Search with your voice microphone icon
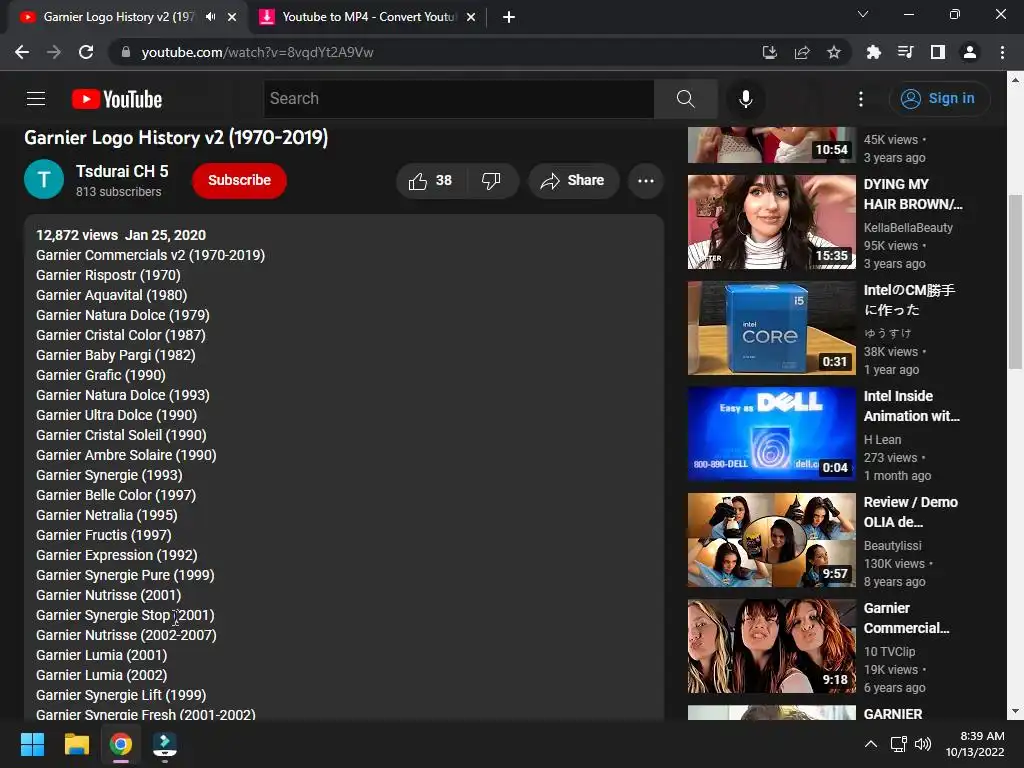The height and width of the screenshot is (768, 1024). pos(745,99)
